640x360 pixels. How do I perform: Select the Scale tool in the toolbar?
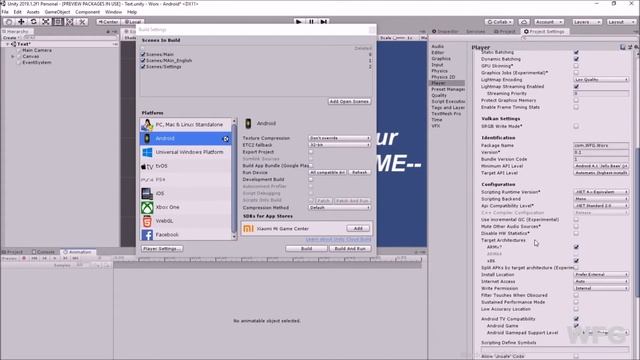tap(46, 22)
